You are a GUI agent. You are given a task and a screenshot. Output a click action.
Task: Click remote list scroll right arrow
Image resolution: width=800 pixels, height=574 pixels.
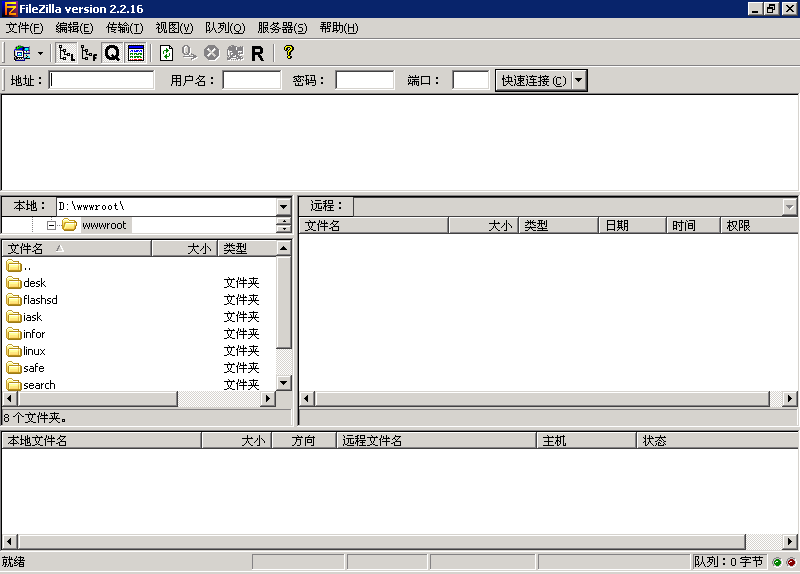click(x=790, y=398)
